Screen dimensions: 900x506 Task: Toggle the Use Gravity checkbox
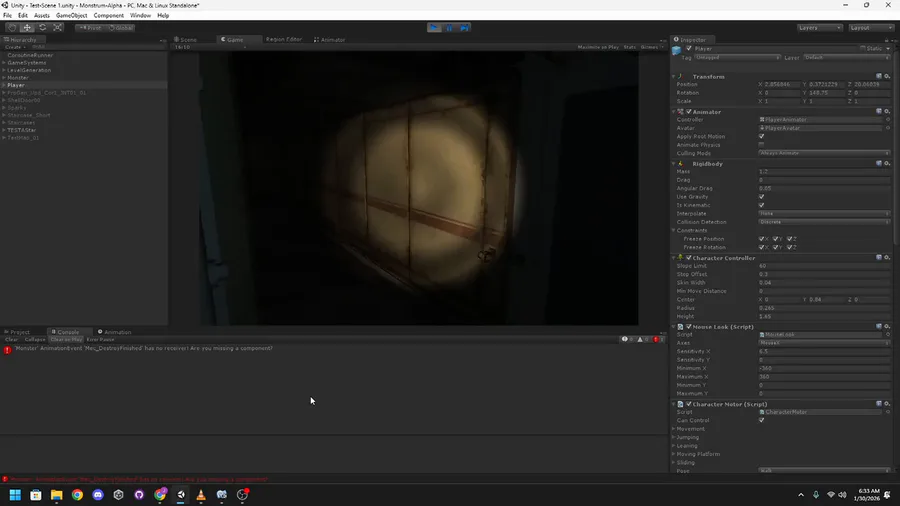point(762,197)
